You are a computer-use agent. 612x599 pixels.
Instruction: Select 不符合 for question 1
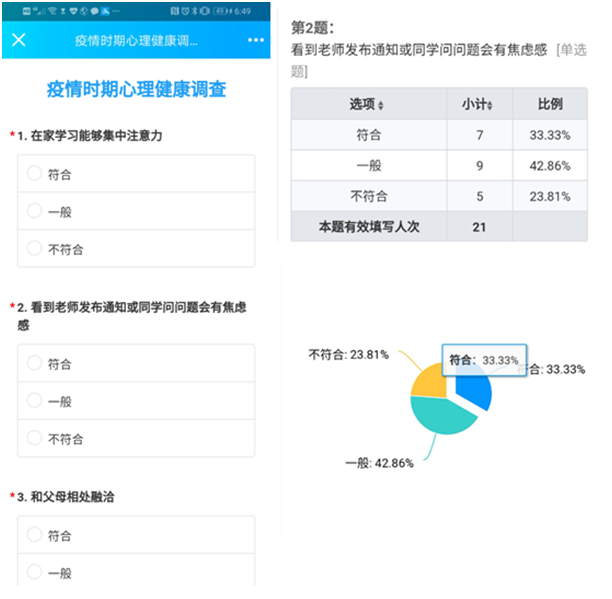click(35, 248)
